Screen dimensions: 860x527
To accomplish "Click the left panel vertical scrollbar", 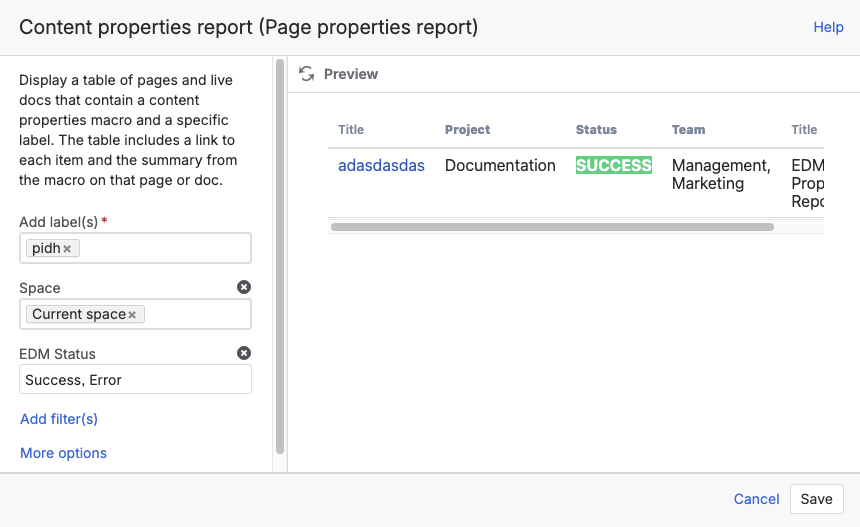I will [x=280, y=257].
